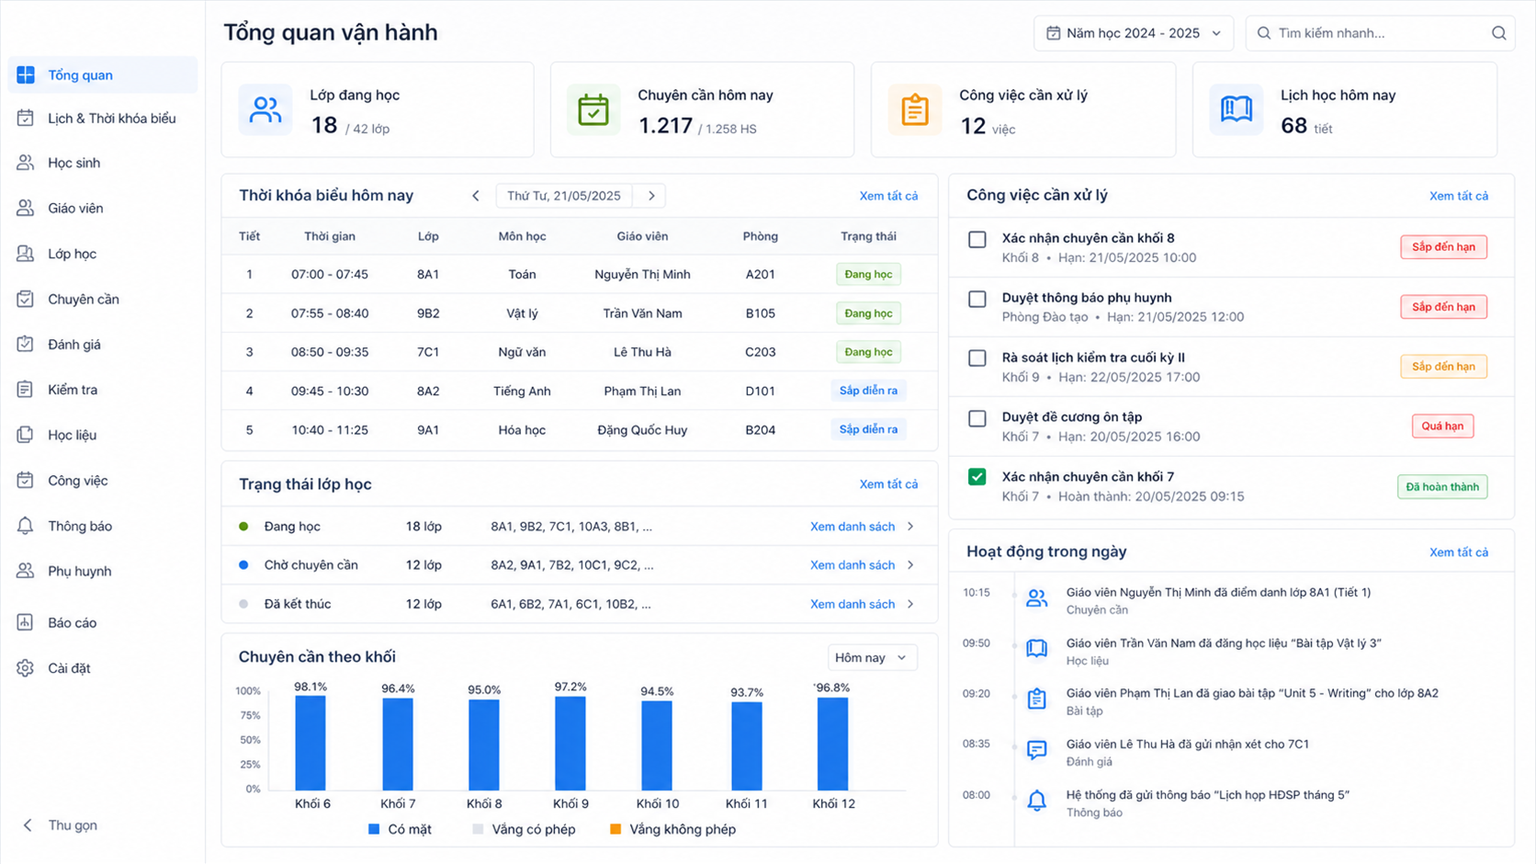Click teacher name Nguyễn Thị Minh in timetable

[x=642, y=274]
